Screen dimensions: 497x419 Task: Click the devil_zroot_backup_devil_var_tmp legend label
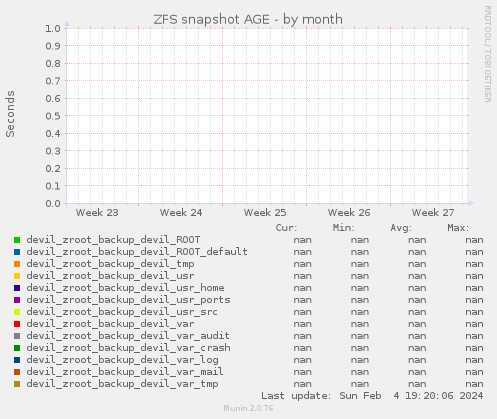pos(122,384)
